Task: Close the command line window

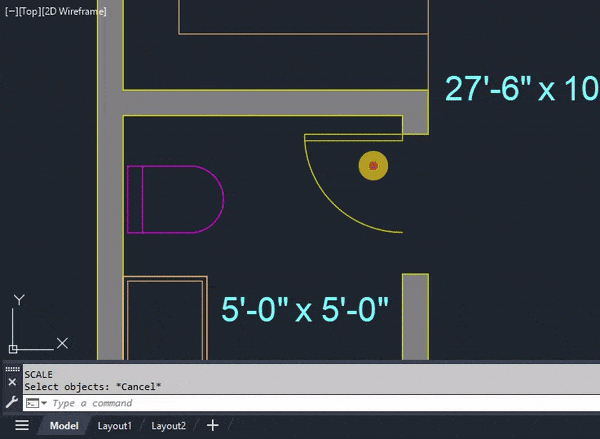Action: [x=12, y=382]
